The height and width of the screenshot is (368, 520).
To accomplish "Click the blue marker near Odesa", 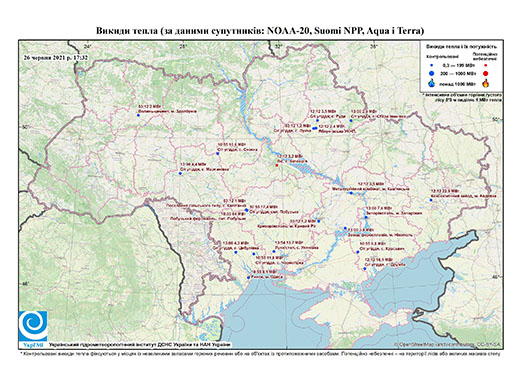I will [248, 277].
